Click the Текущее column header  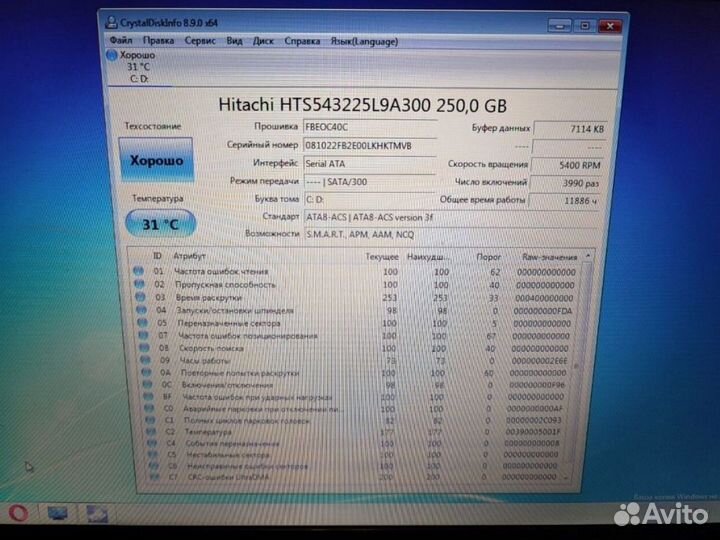tap(382, 257)
